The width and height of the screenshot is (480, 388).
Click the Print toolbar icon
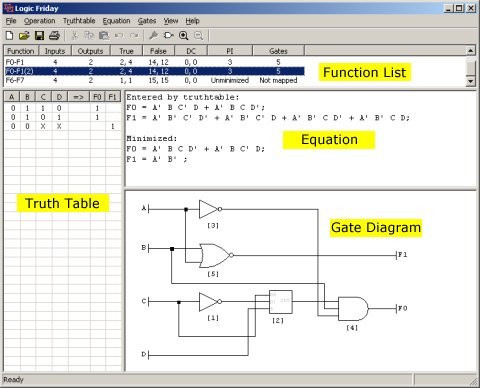pyautogui.click(x=54, y=35)
